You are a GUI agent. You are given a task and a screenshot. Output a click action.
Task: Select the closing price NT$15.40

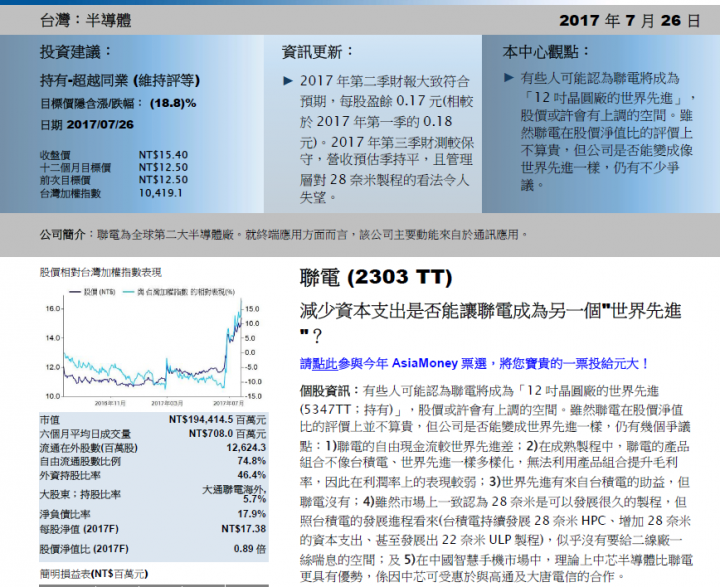(163, 155)
